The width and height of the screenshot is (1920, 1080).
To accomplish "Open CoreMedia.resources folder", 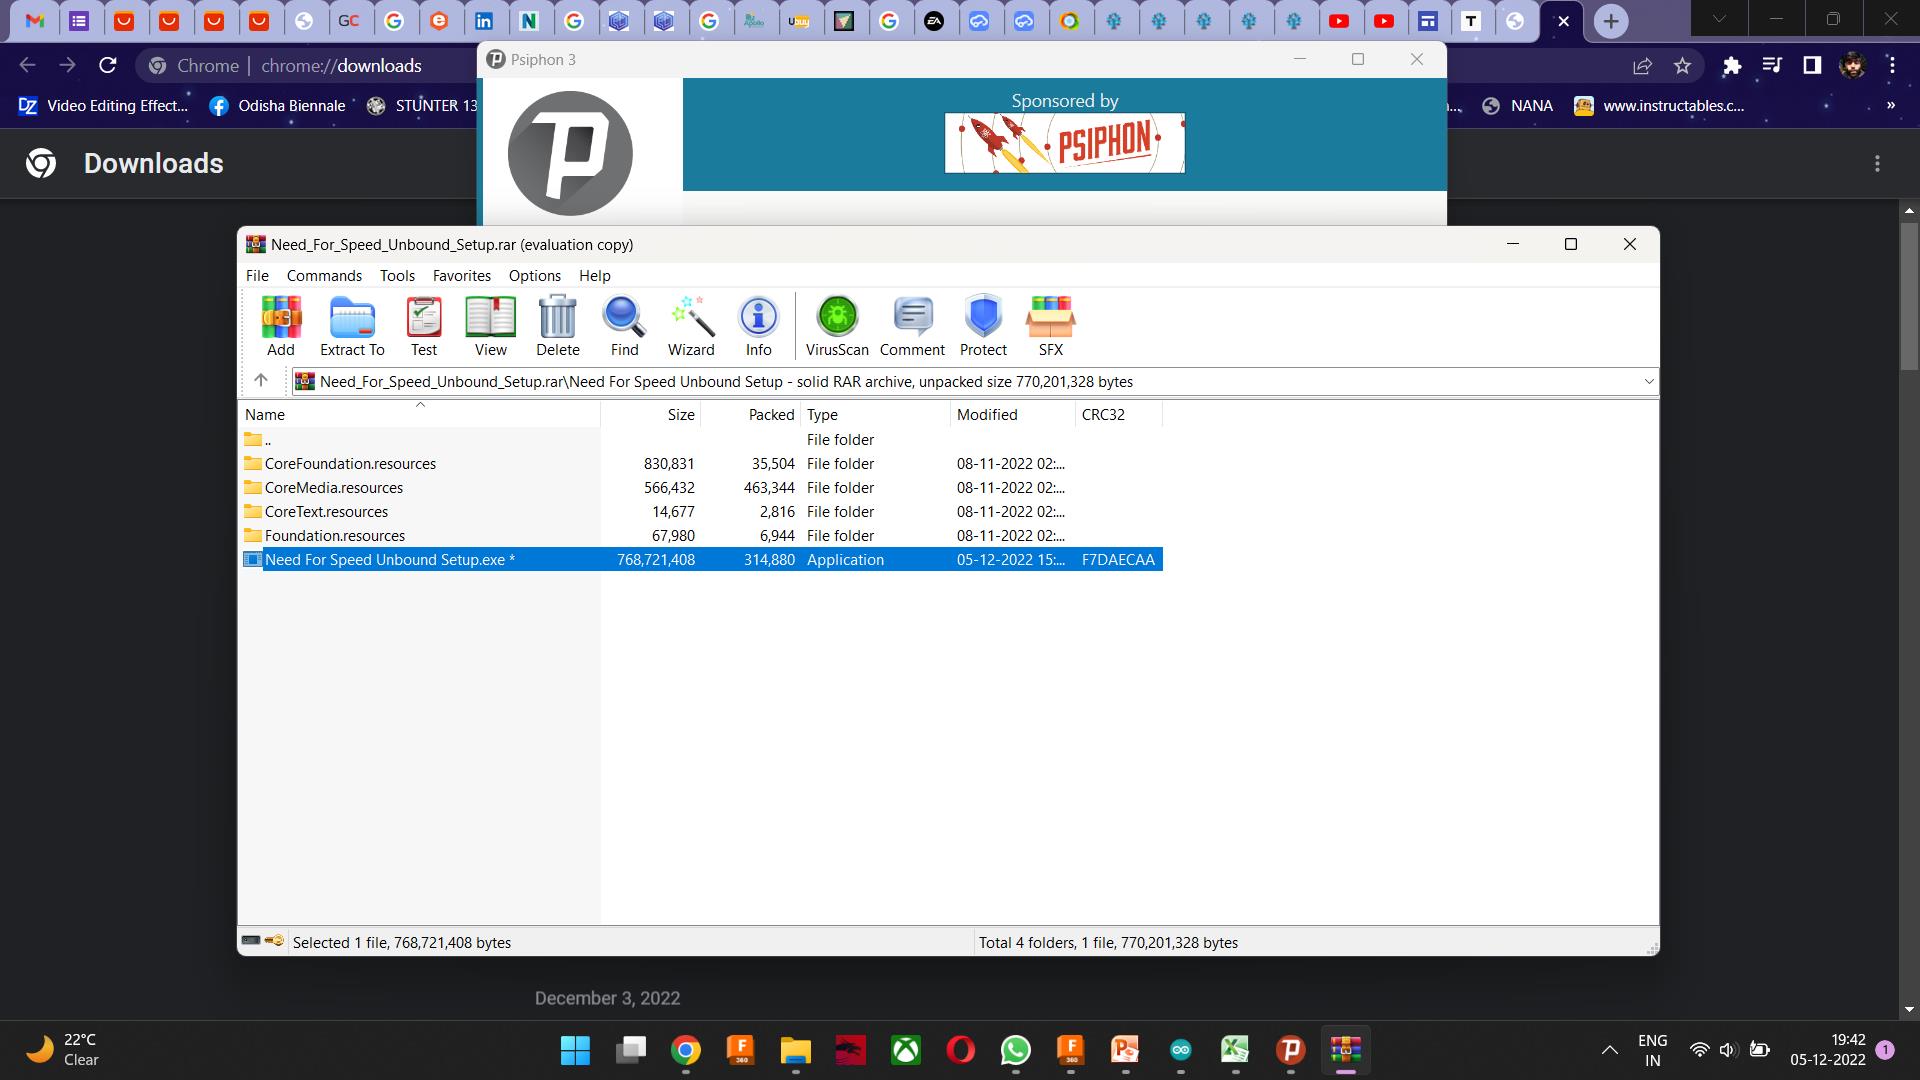I will pos(333,488).
